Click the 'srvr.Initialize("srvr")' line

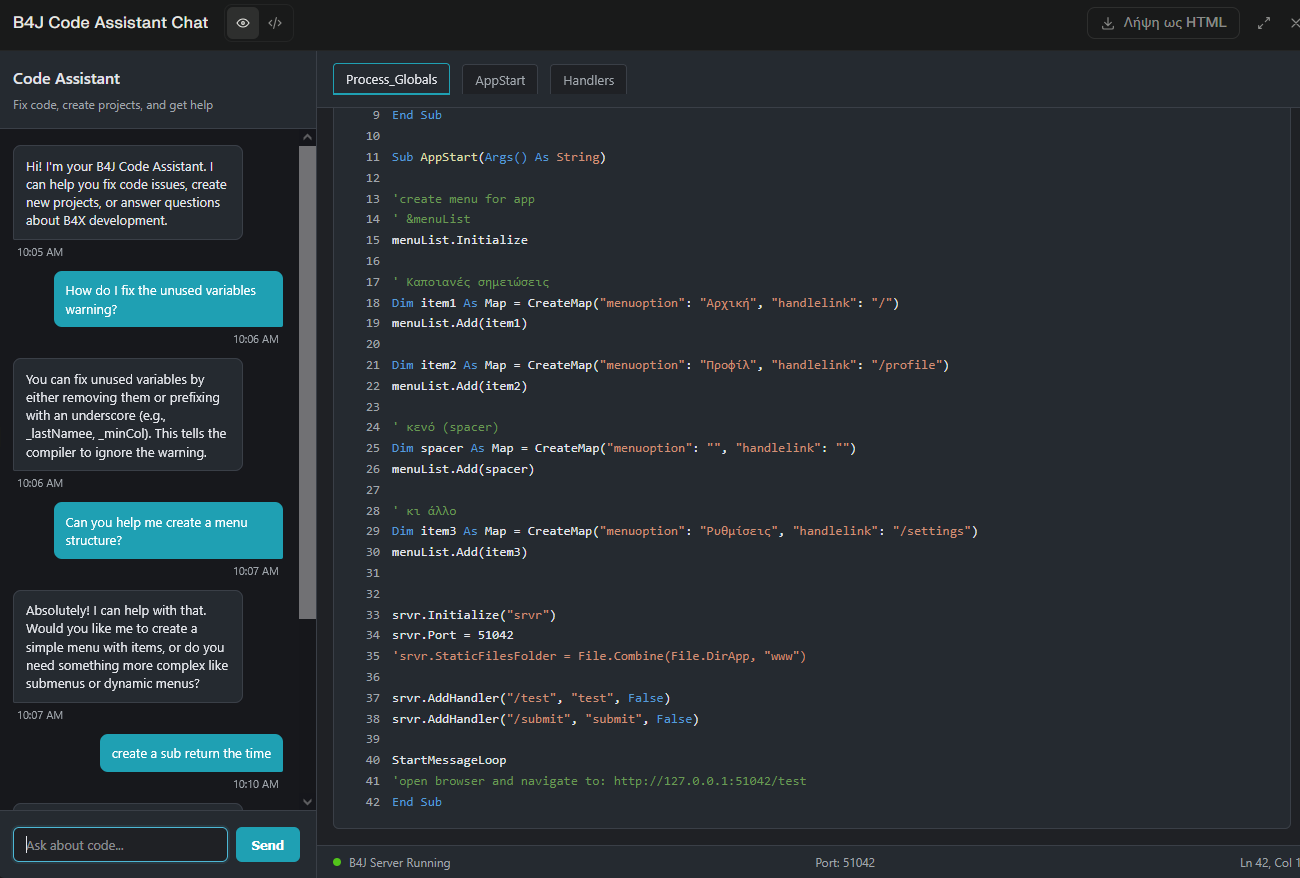coord(474,615)
